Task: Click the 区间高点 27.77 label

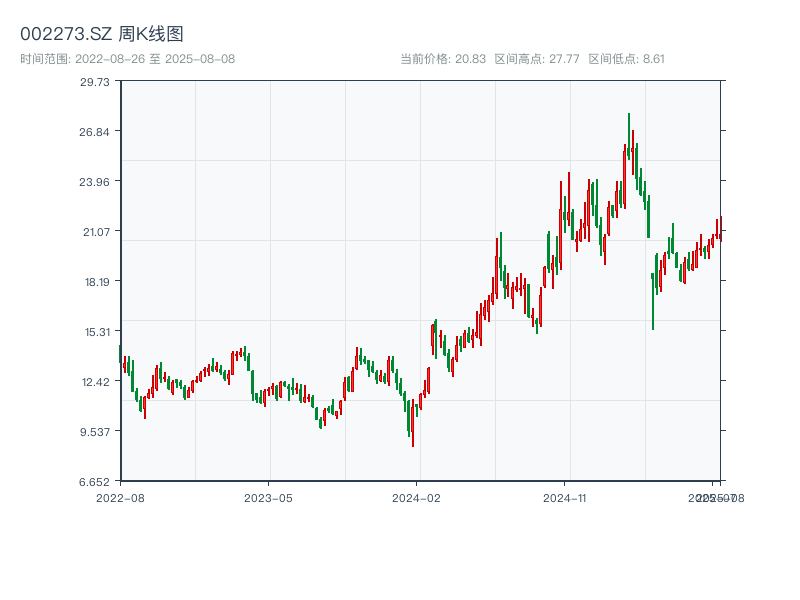Action: coord(537,59)
